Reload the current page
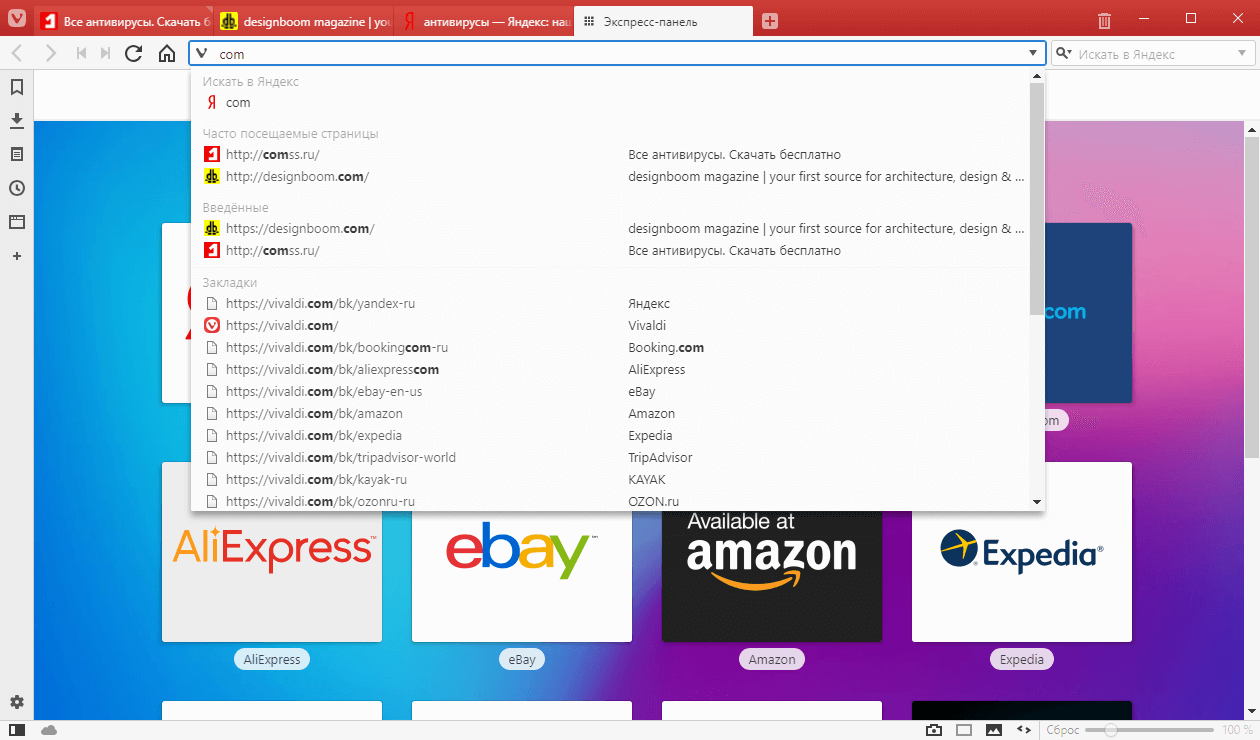This screenshot has height=740, width=1260. click(133, 53)
